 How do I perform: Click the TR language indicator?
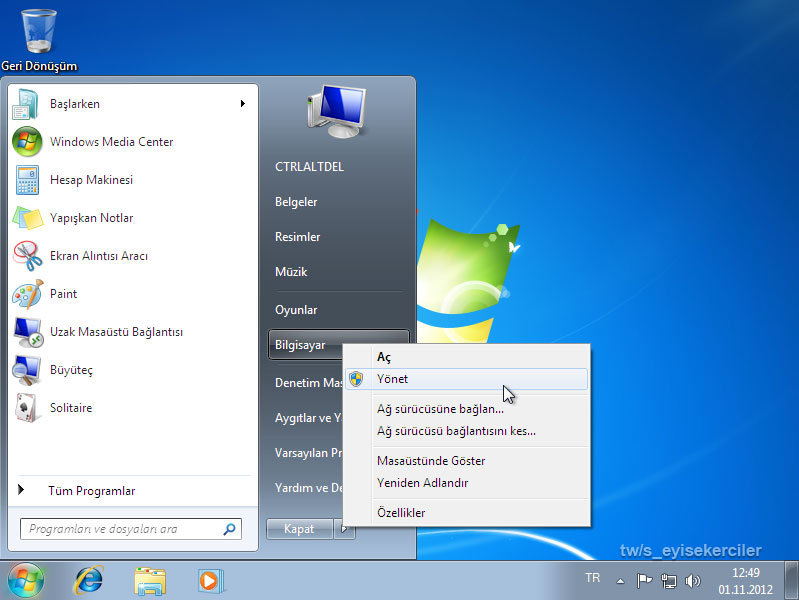point(592,578)
